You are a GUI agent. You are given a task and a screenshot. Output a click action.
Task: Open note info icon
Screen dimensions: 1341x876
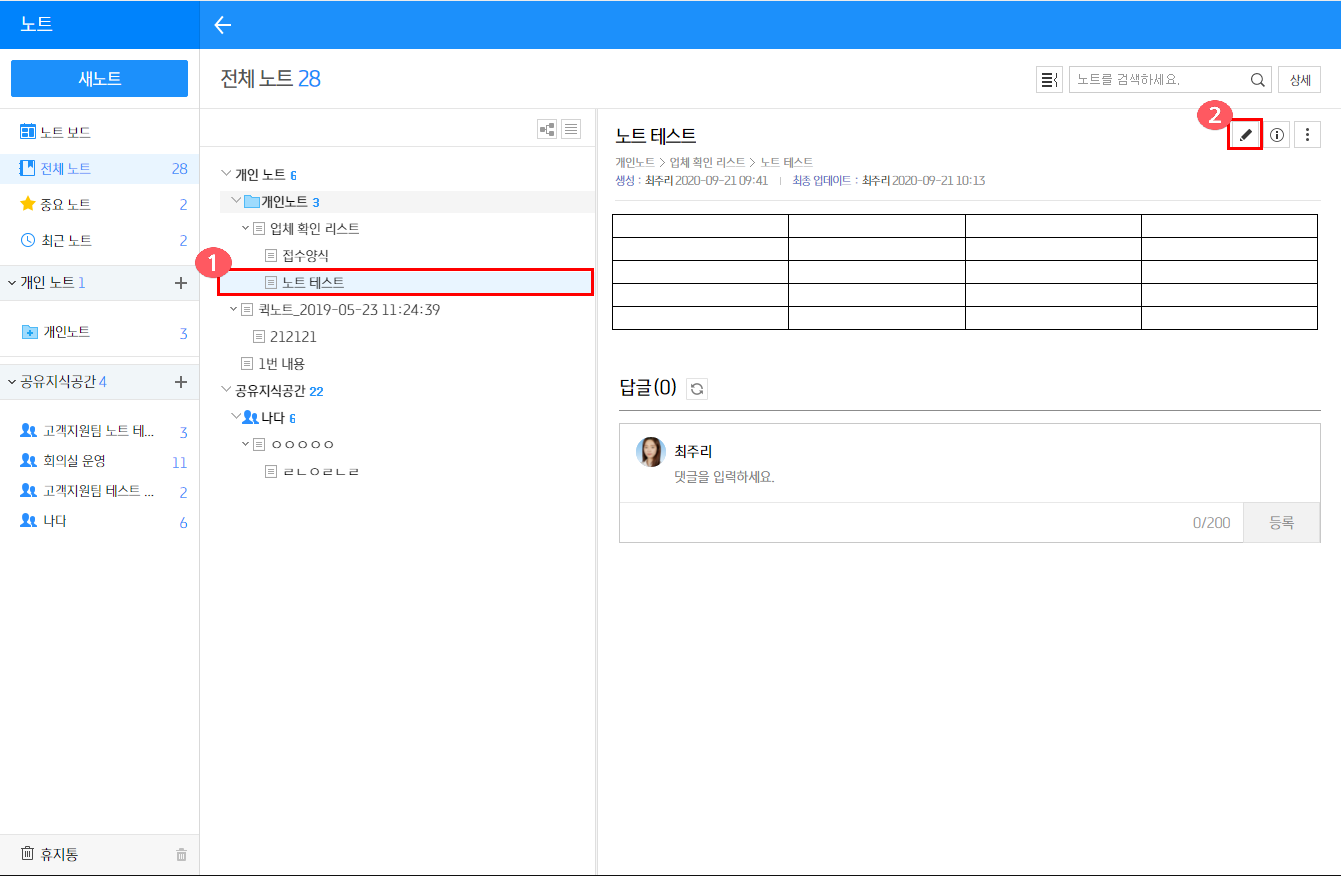(x=1277, y=135)
